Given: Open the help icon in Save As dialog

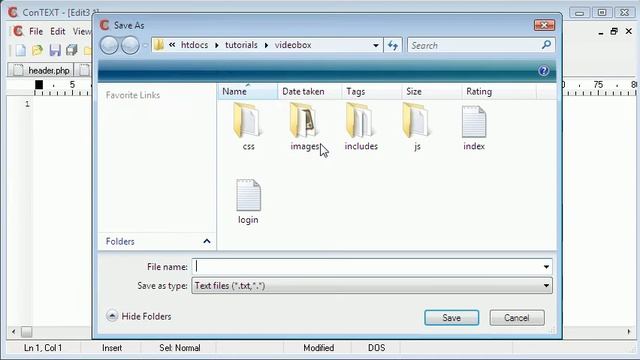Looking at the screenshot, I should (x=543, y=71).
